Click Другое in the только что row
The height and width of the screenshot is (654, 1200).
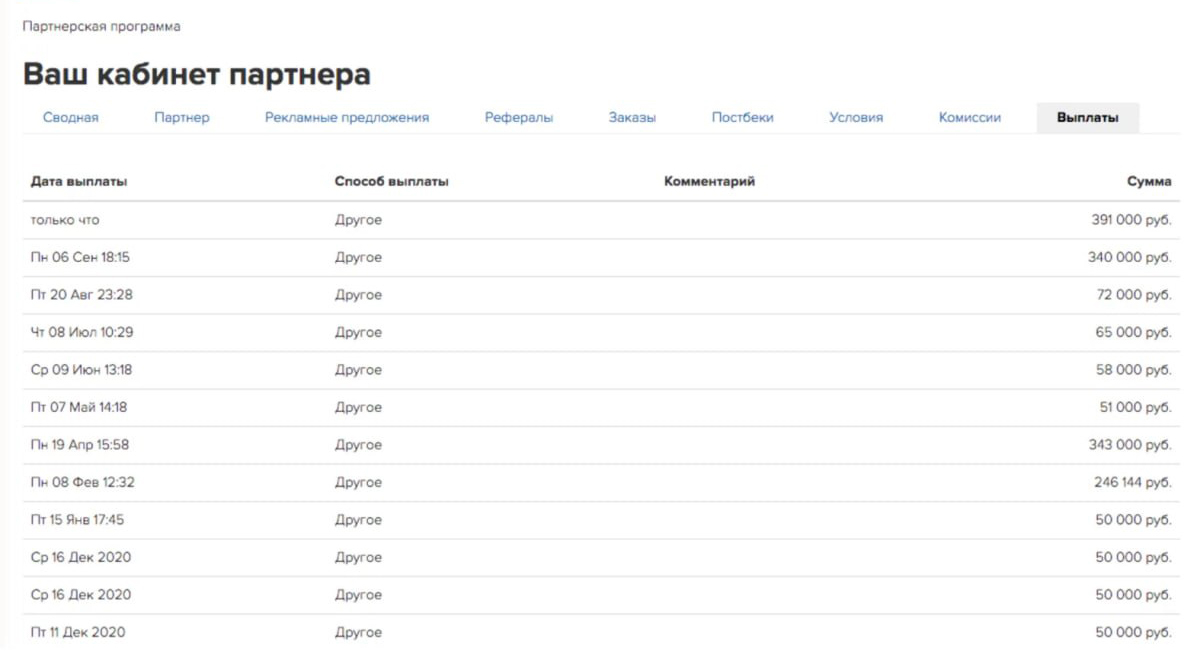tap(358, 220)
